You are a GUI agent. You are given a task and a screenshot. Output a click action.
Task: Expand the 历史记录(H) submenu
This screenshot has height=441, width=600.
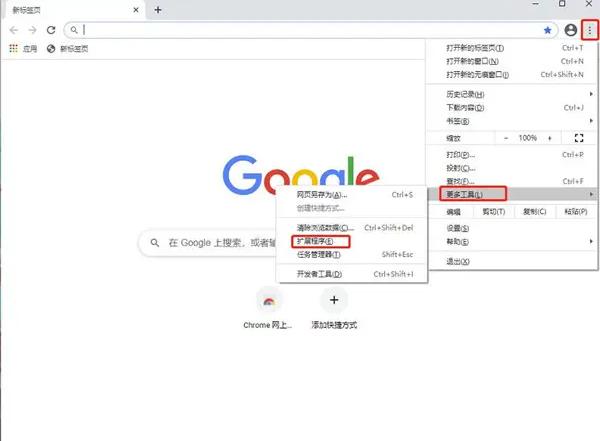[x=513, y=94]
